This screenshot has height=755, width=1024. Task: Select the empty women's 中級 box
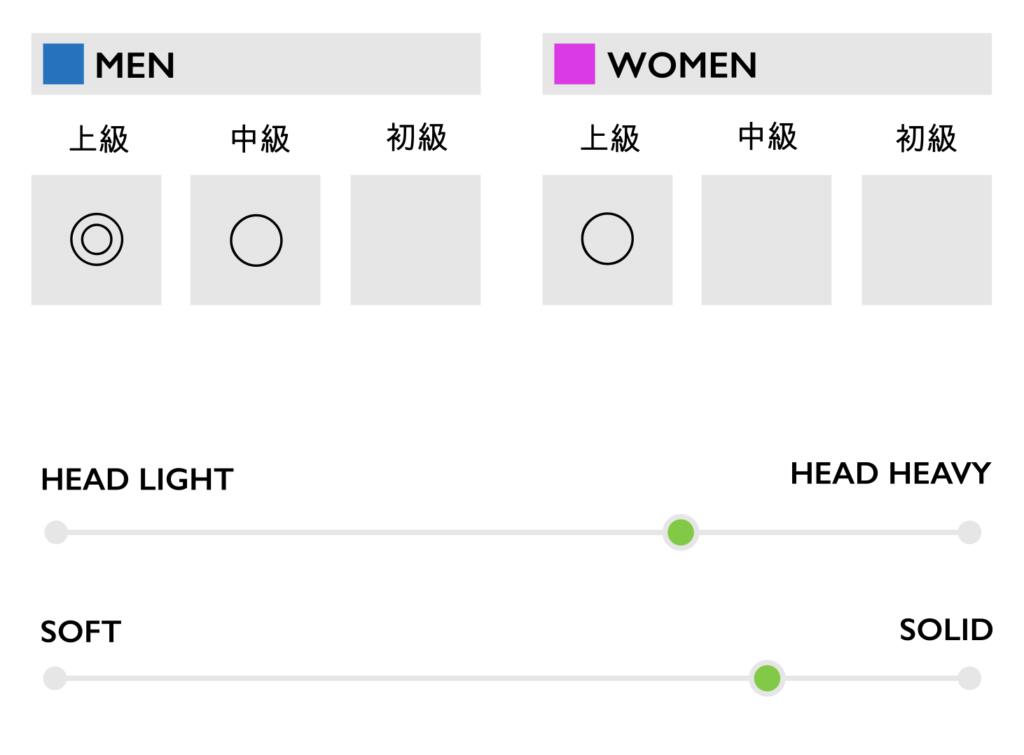point(766,240)
